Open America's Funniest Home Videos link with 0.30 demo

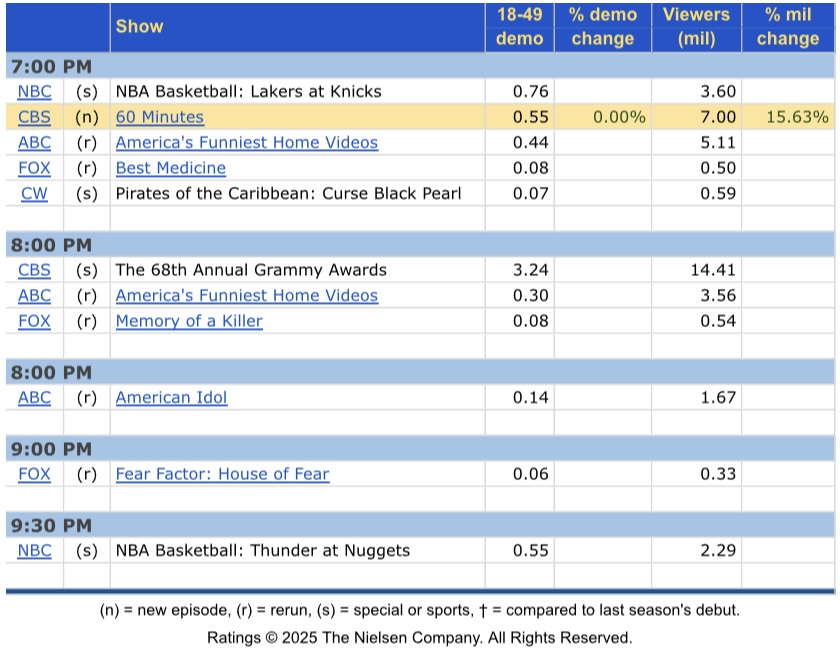[247, 295]
